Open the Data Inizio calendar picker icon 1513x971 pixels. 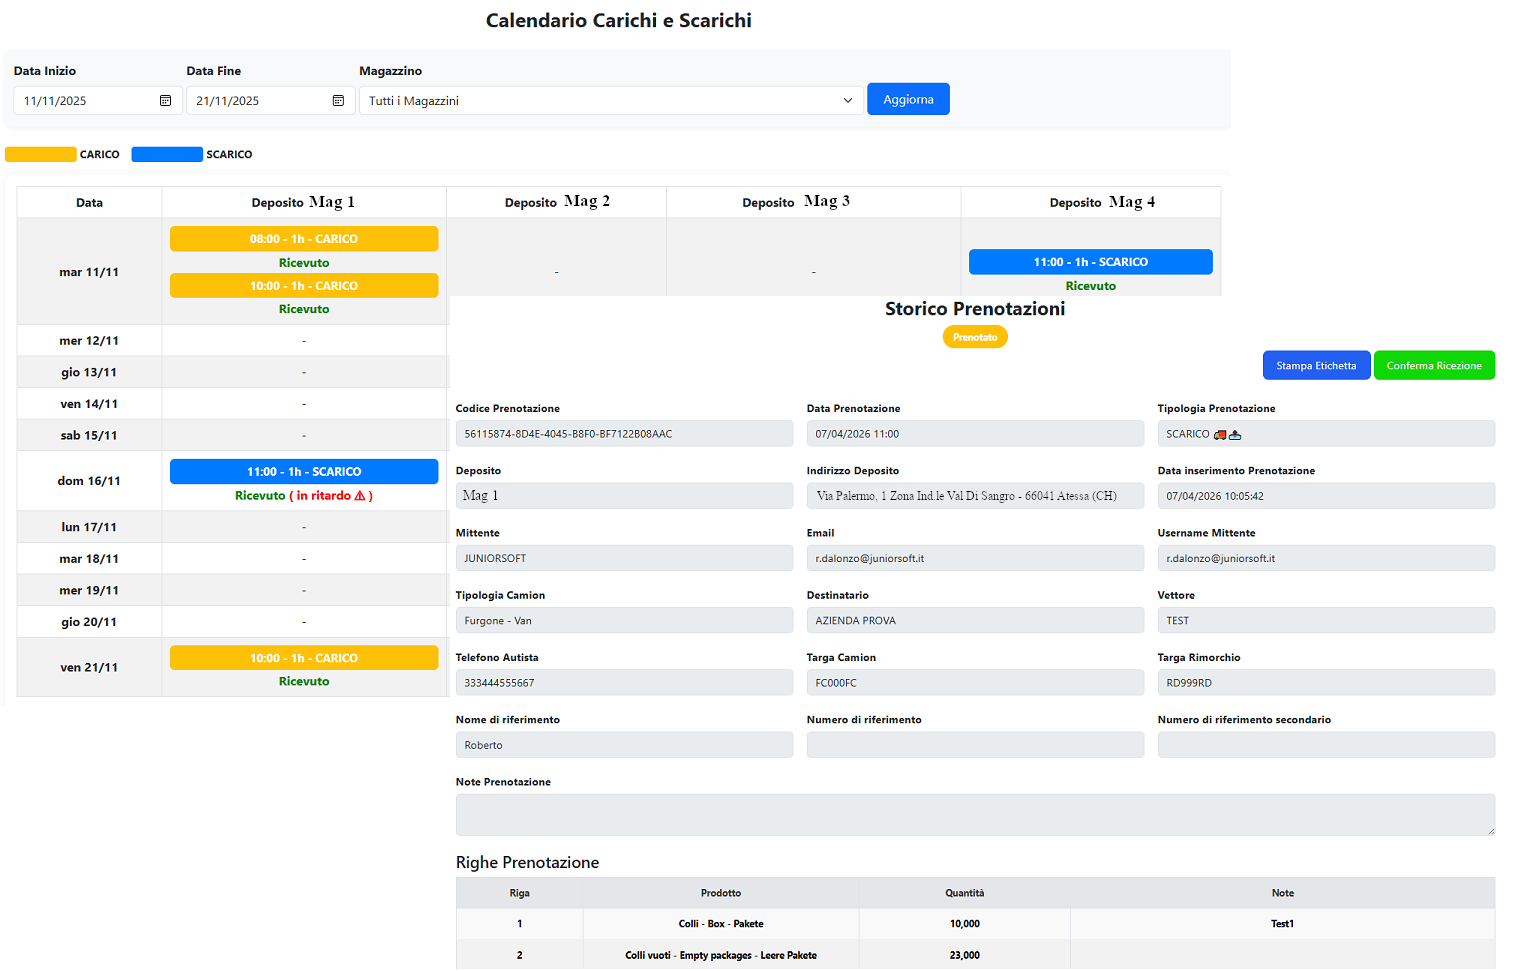(x=165, y=101)
